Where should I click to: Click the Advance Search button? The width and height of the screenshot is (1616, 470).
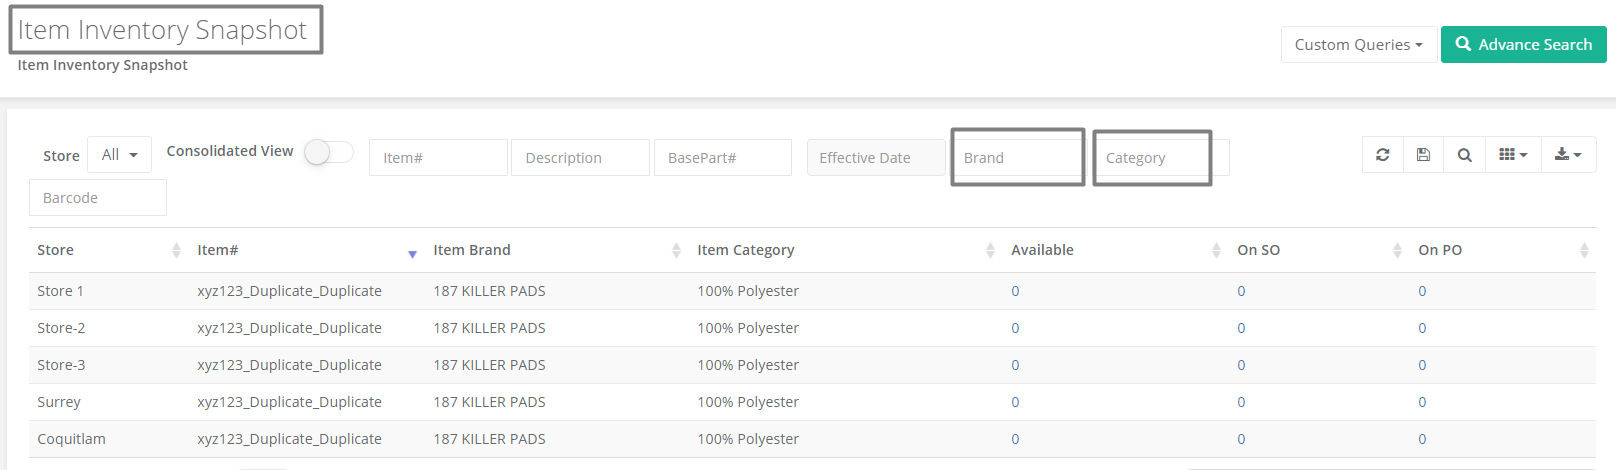click(x=1523, y=45)
